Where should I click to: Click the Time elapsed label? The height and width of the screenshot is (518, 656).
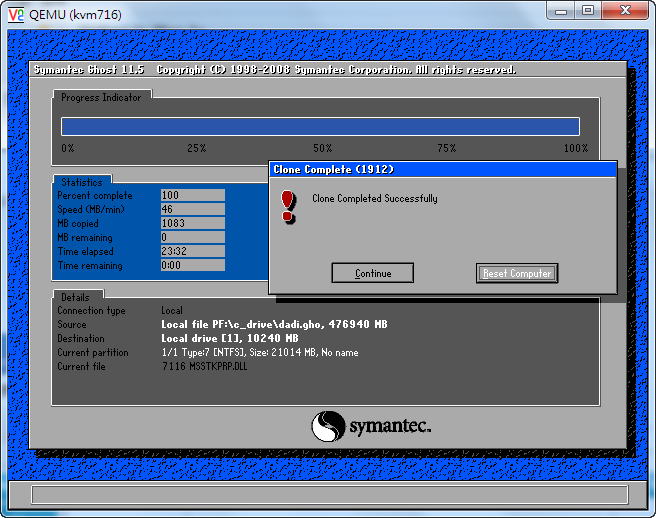pos(86,251)
